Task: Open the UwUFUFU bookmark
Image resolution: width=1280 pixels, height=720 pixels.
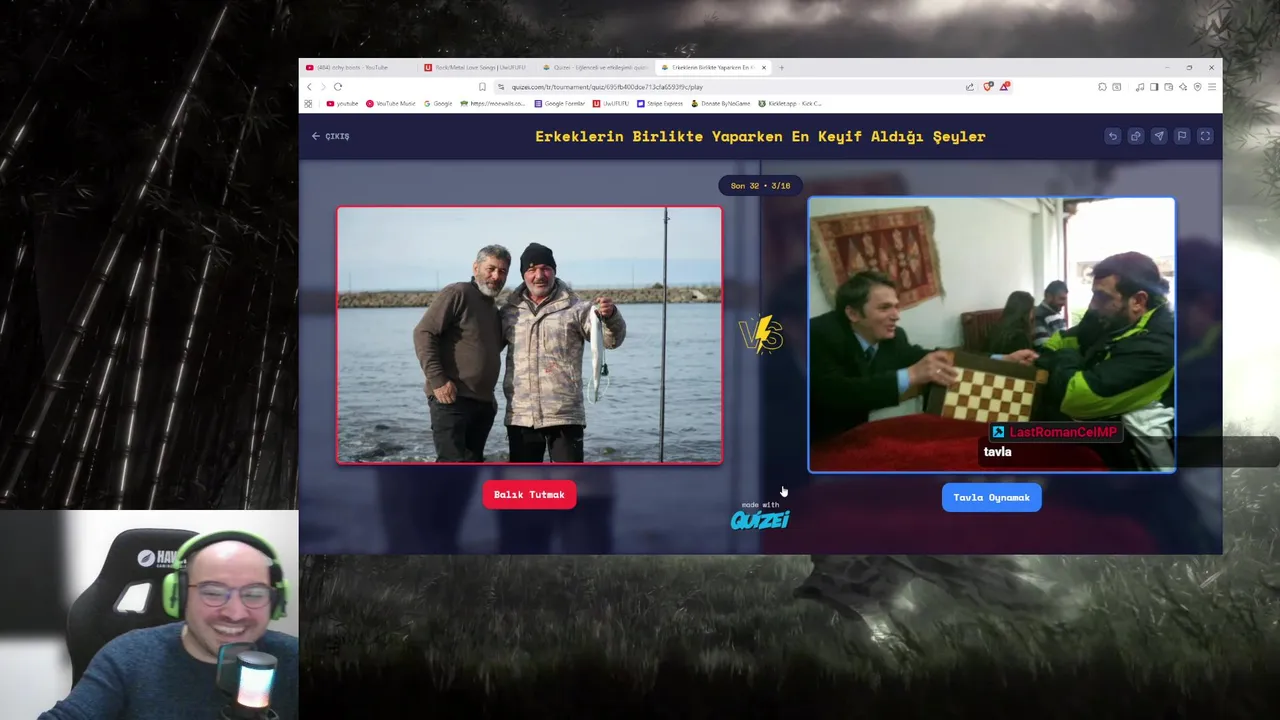Action: point(611,103)
